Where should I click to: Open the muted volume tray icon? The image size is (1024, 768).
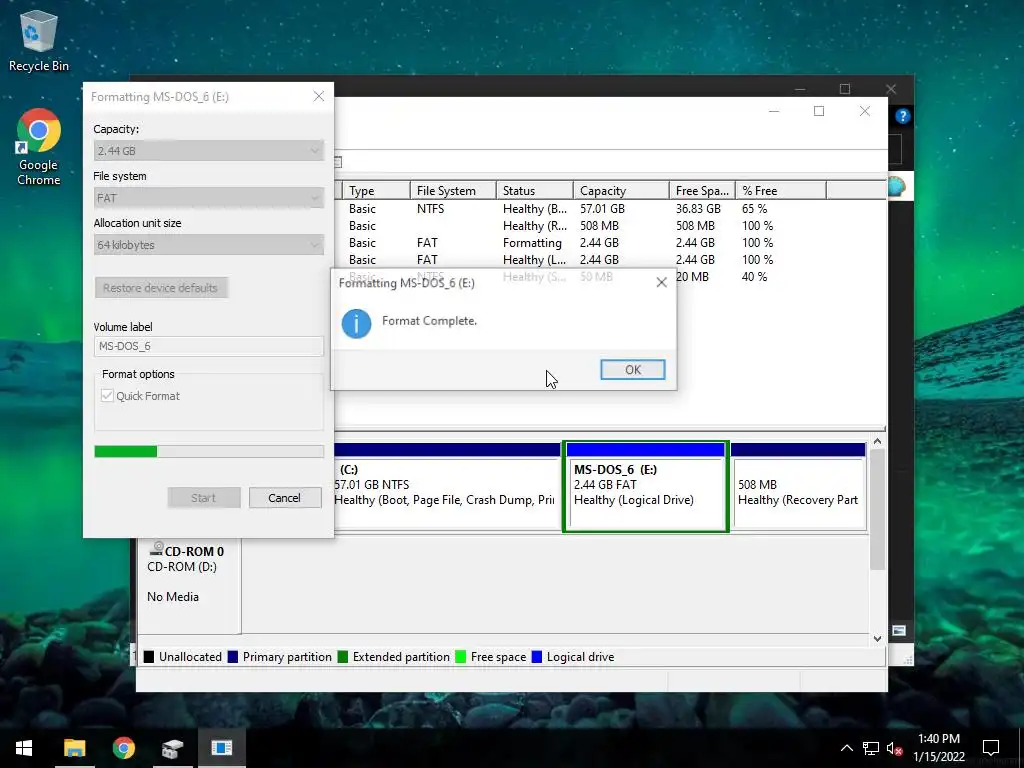click(x=895, y=748)
